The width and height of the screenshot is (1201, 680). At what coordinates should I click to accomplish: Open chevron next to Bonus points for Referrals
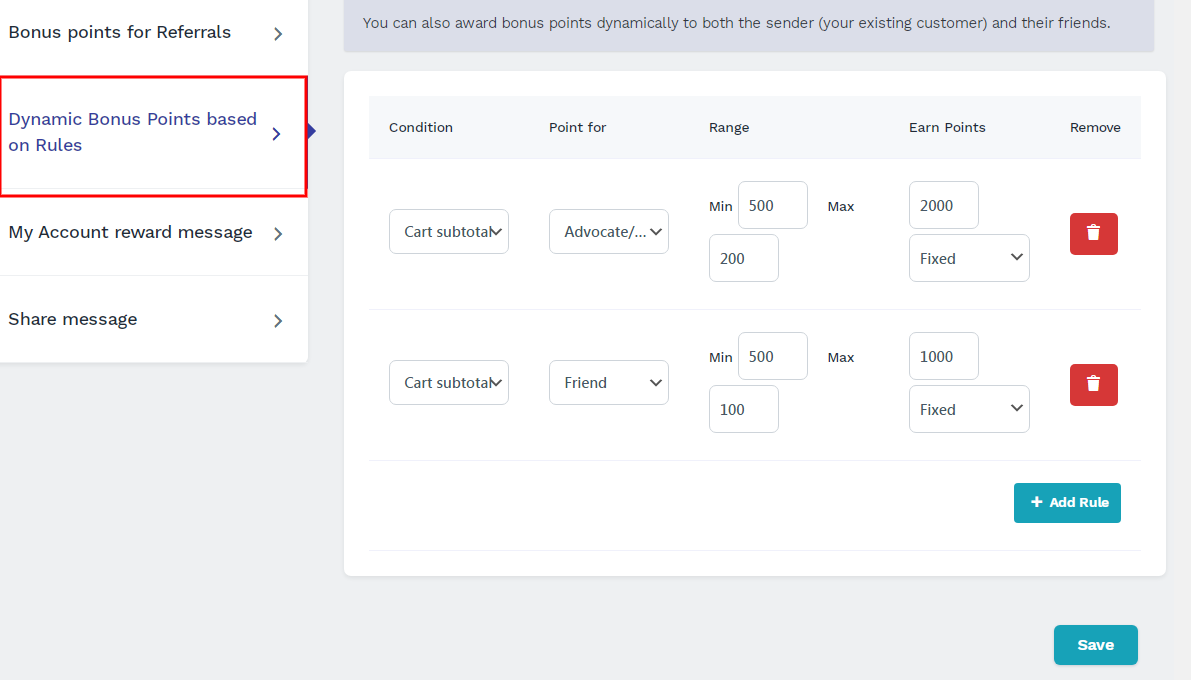(278, 34)
